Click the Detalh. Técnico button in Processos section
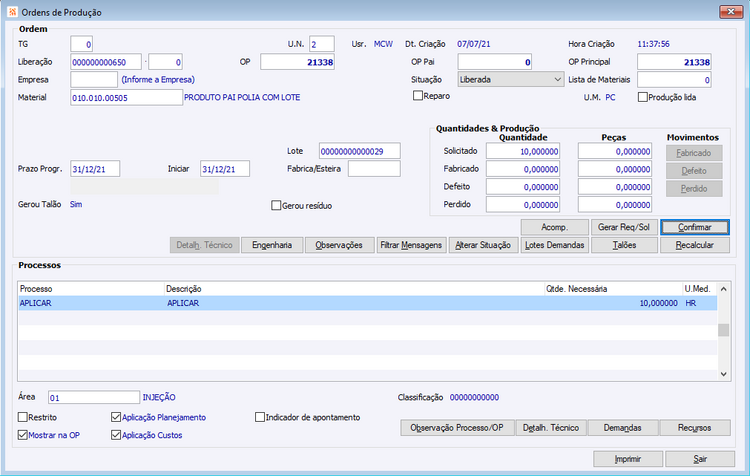 coord(551,428)
